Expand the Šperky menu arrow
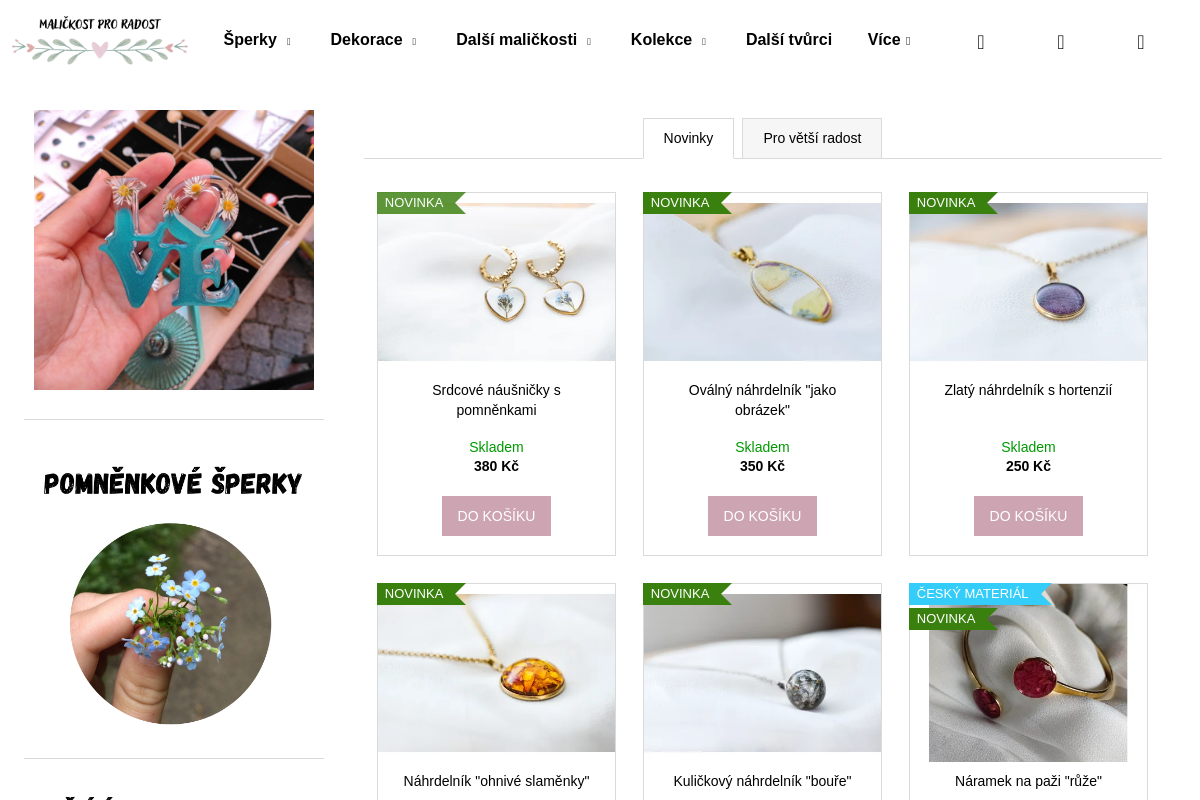The height and width of the screenshot is (800, 1200). coord(288,42)
